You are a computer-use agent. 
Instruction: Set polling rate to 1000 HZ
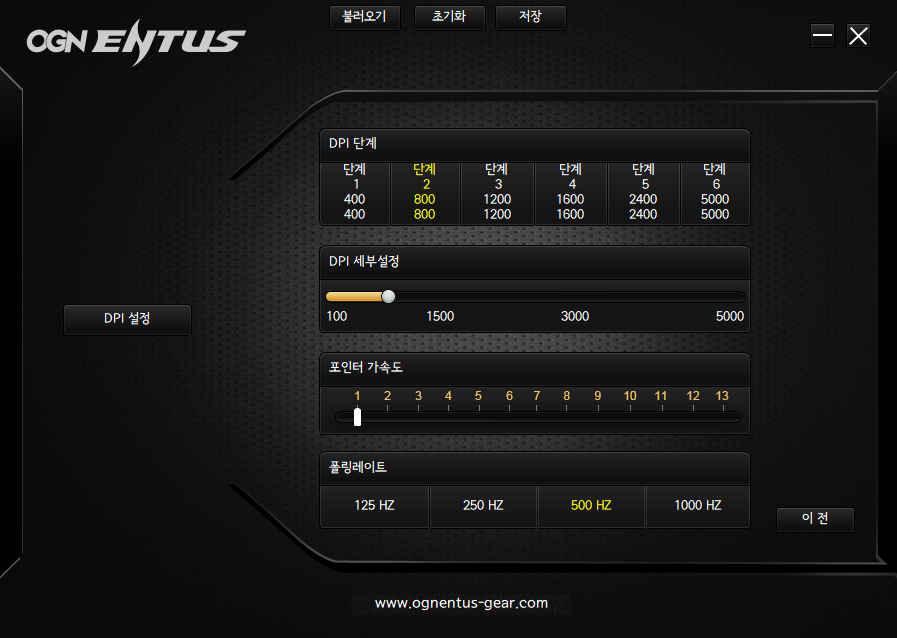click(697, 506)
